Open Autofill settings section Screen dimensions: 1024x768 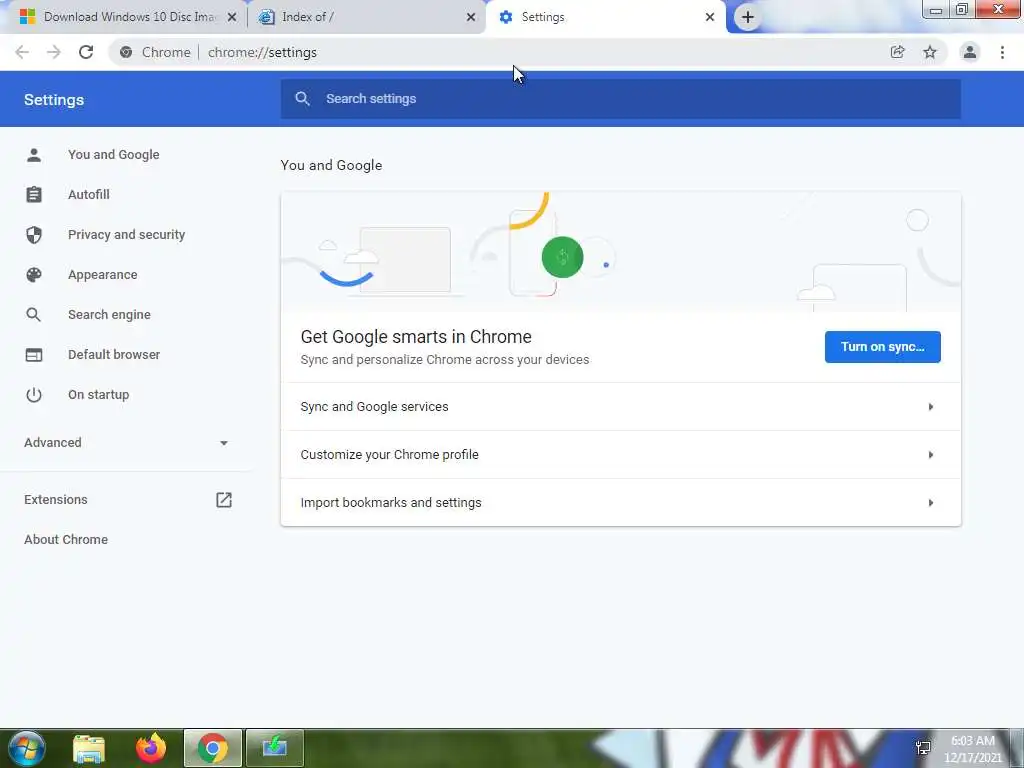pyautogui.click(x=89, y=195)
